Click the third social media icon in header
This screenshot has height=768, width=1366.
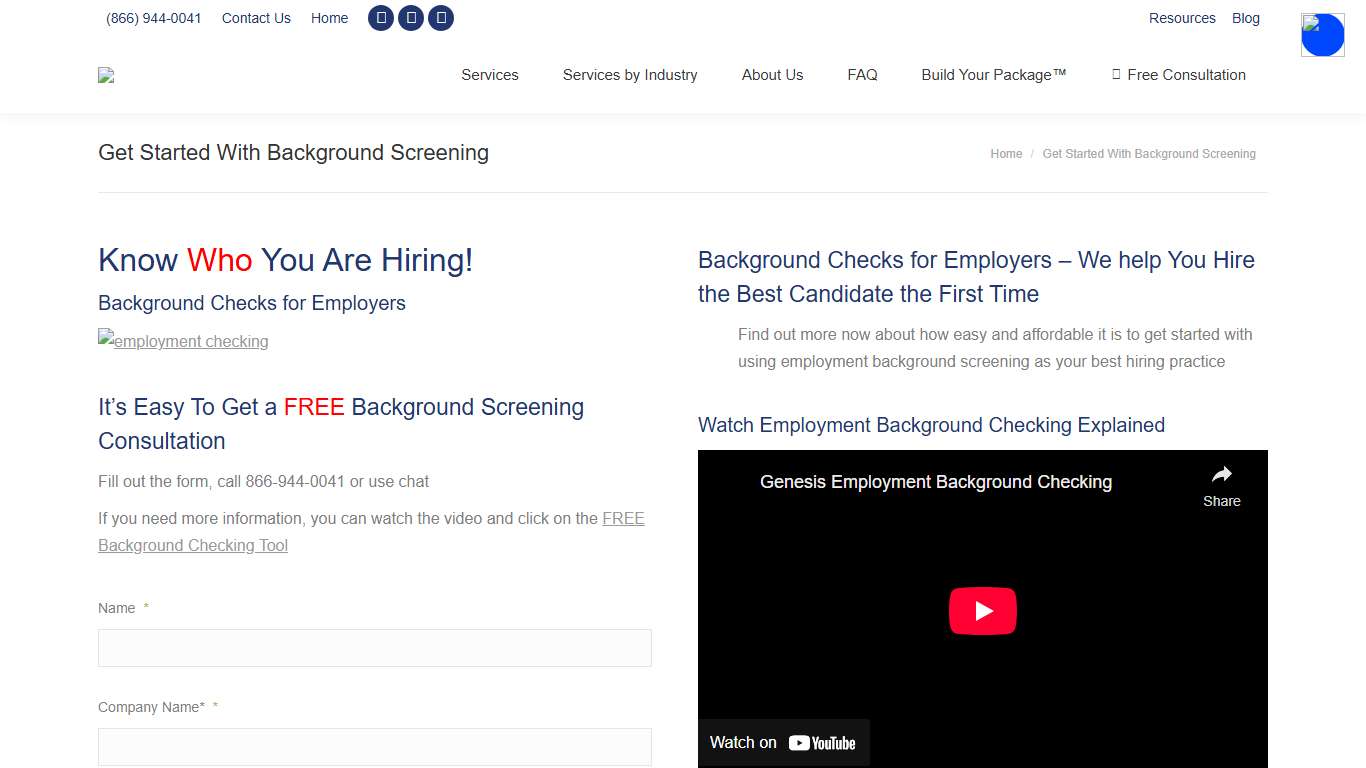pos(441,17)
